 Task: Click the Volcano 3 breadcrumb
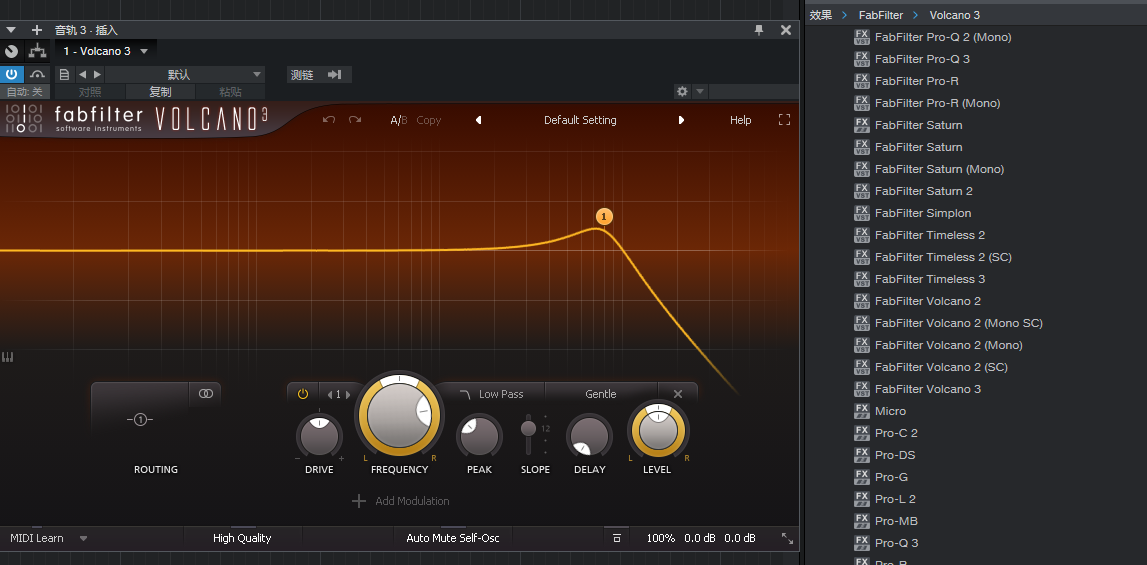(955, 15)
